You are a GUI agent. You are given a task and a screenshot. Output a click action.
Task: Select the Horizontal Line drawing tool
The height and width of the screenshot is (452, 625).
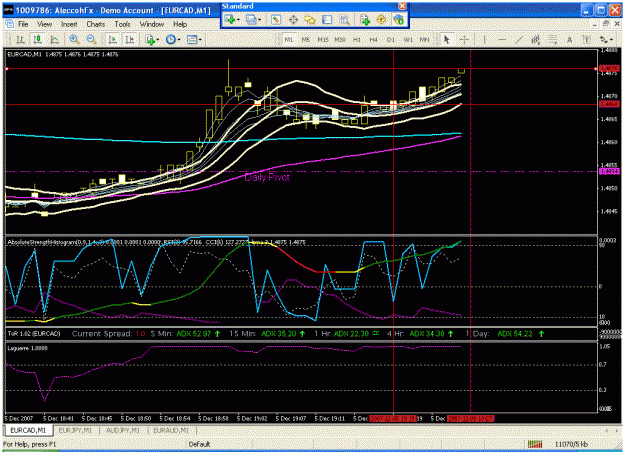502,39
